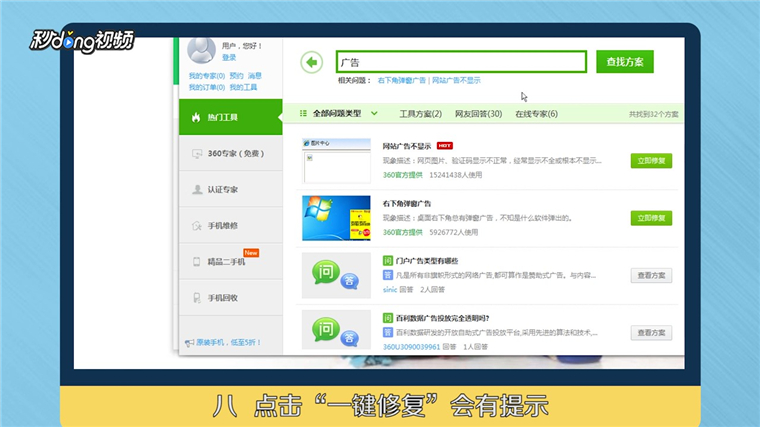Image resolution: width=760 pixels, height=427 pixels.
Task: Open 我的专家(0) link
Action: point(206,76)
